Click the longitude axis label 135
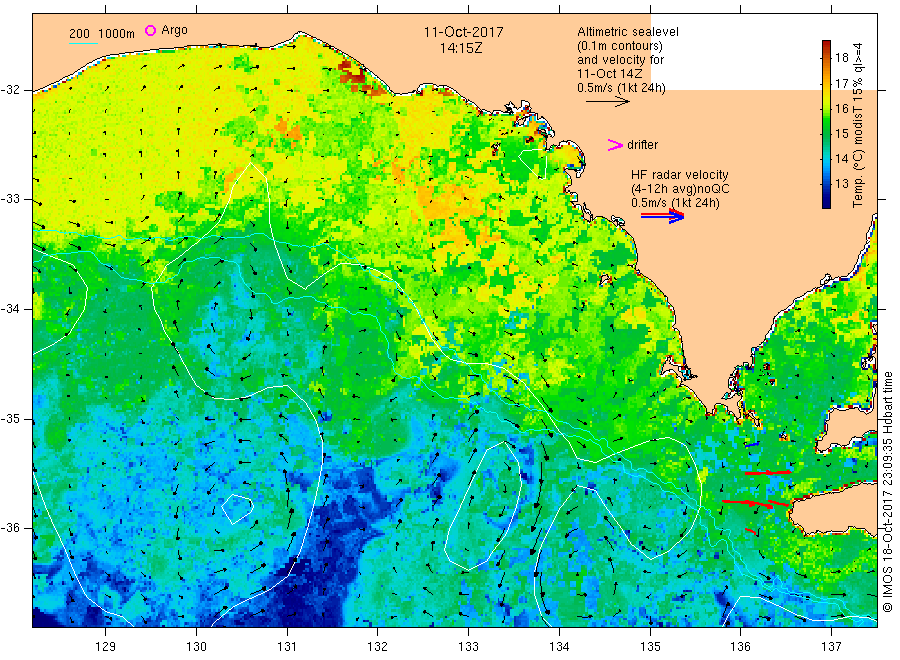This screenshot has height=660, width=900. (650, 647)
